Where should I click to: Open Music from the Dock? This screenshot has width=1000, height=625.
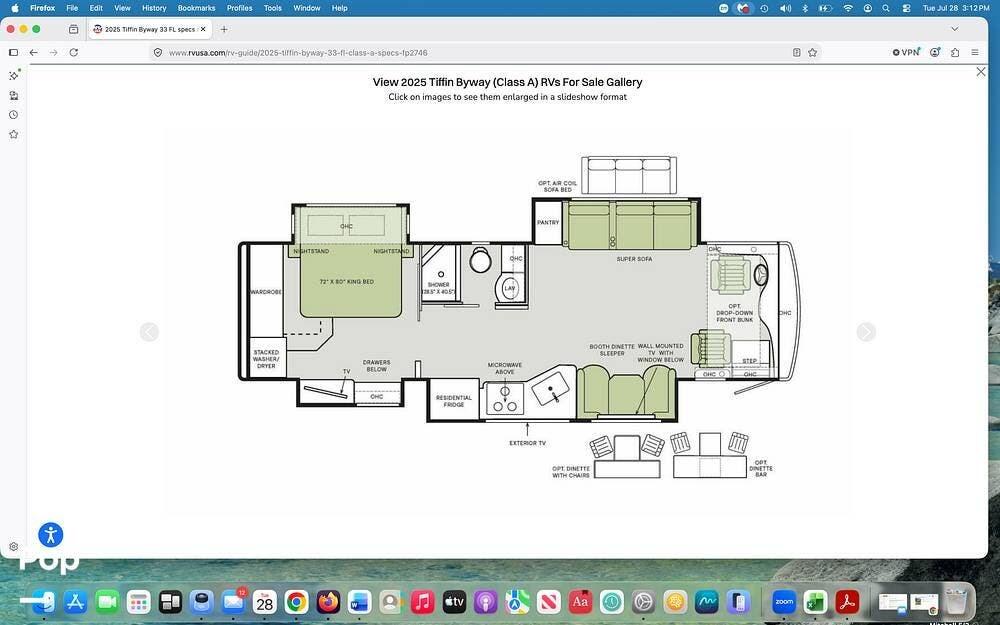pos(422,602)
